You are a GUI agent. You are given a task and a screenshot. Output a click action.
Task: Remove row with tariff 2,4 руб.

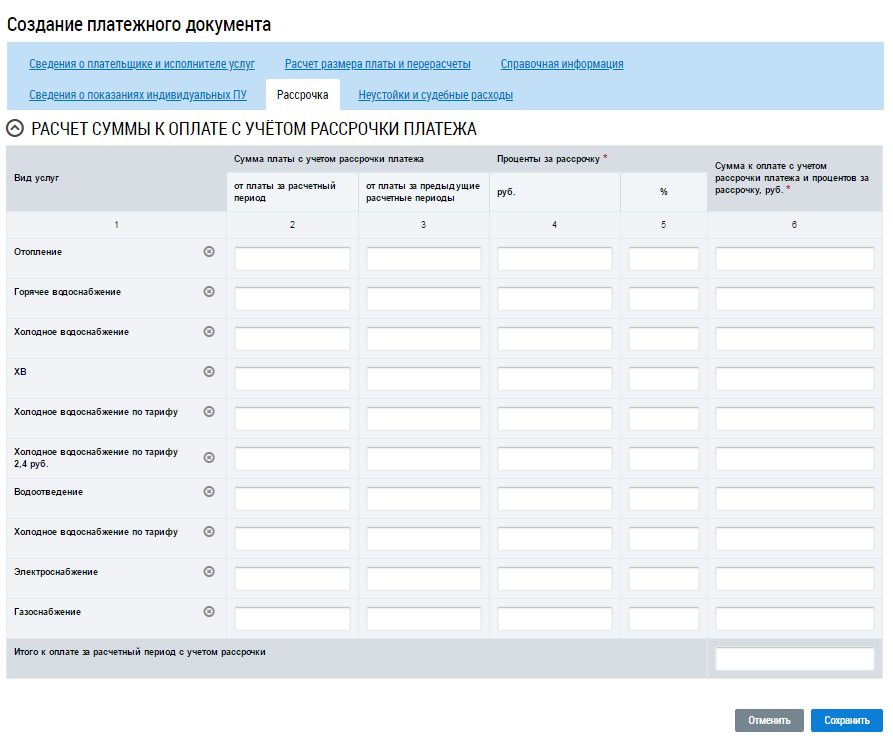pyautogui.click(x=209, y=458)
